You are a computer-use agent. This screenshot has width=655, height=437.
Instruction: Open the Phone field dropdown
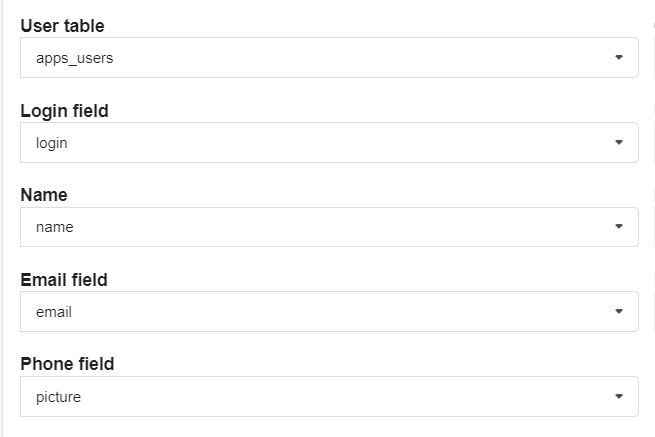[x=329, y=397]
